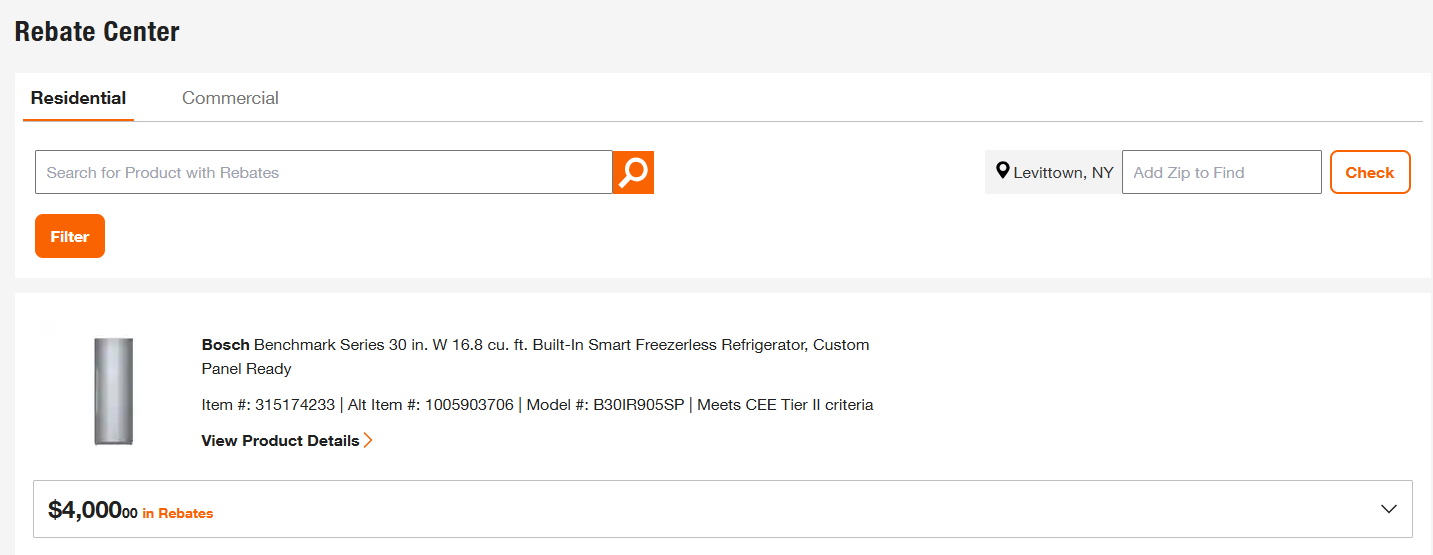Viewport: 1433px width, 555px height.
Task: Click the orange chevron beside View Product Details
Action: (x=368, y=441)
